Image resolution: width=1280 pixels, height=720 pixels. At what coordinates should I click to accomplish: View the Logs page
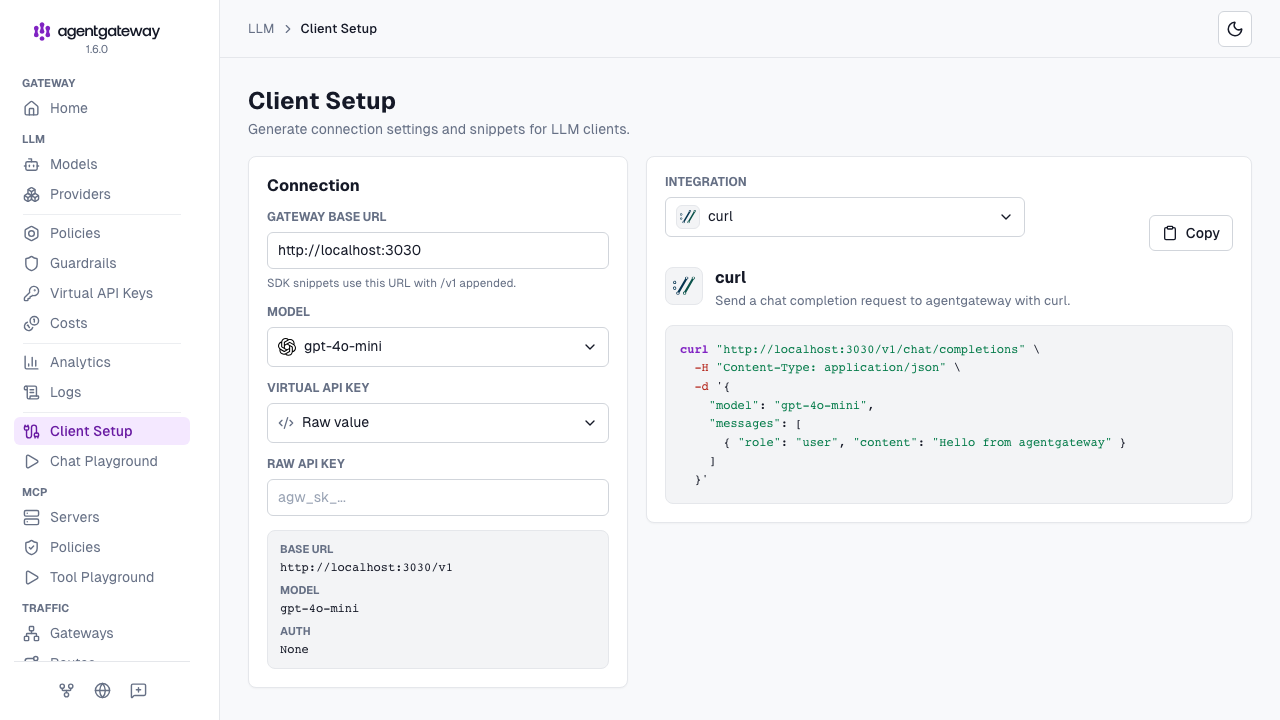coord(102,392)
